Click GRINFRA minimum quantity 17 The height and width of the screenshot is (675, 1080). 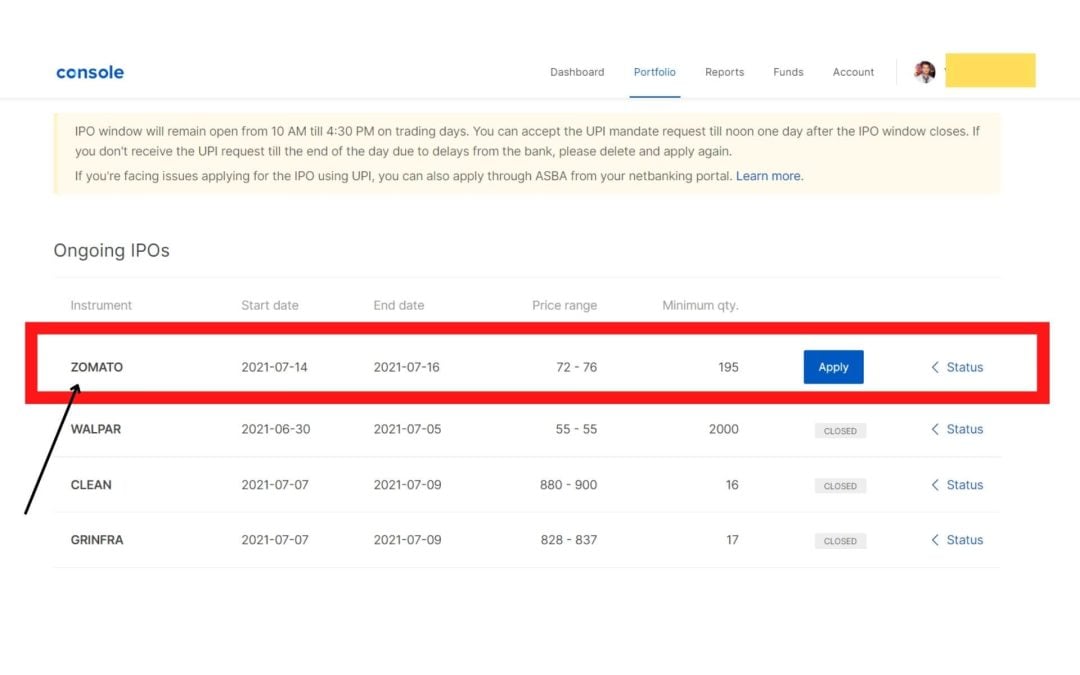pyautogui.click(x=732, y=540)
